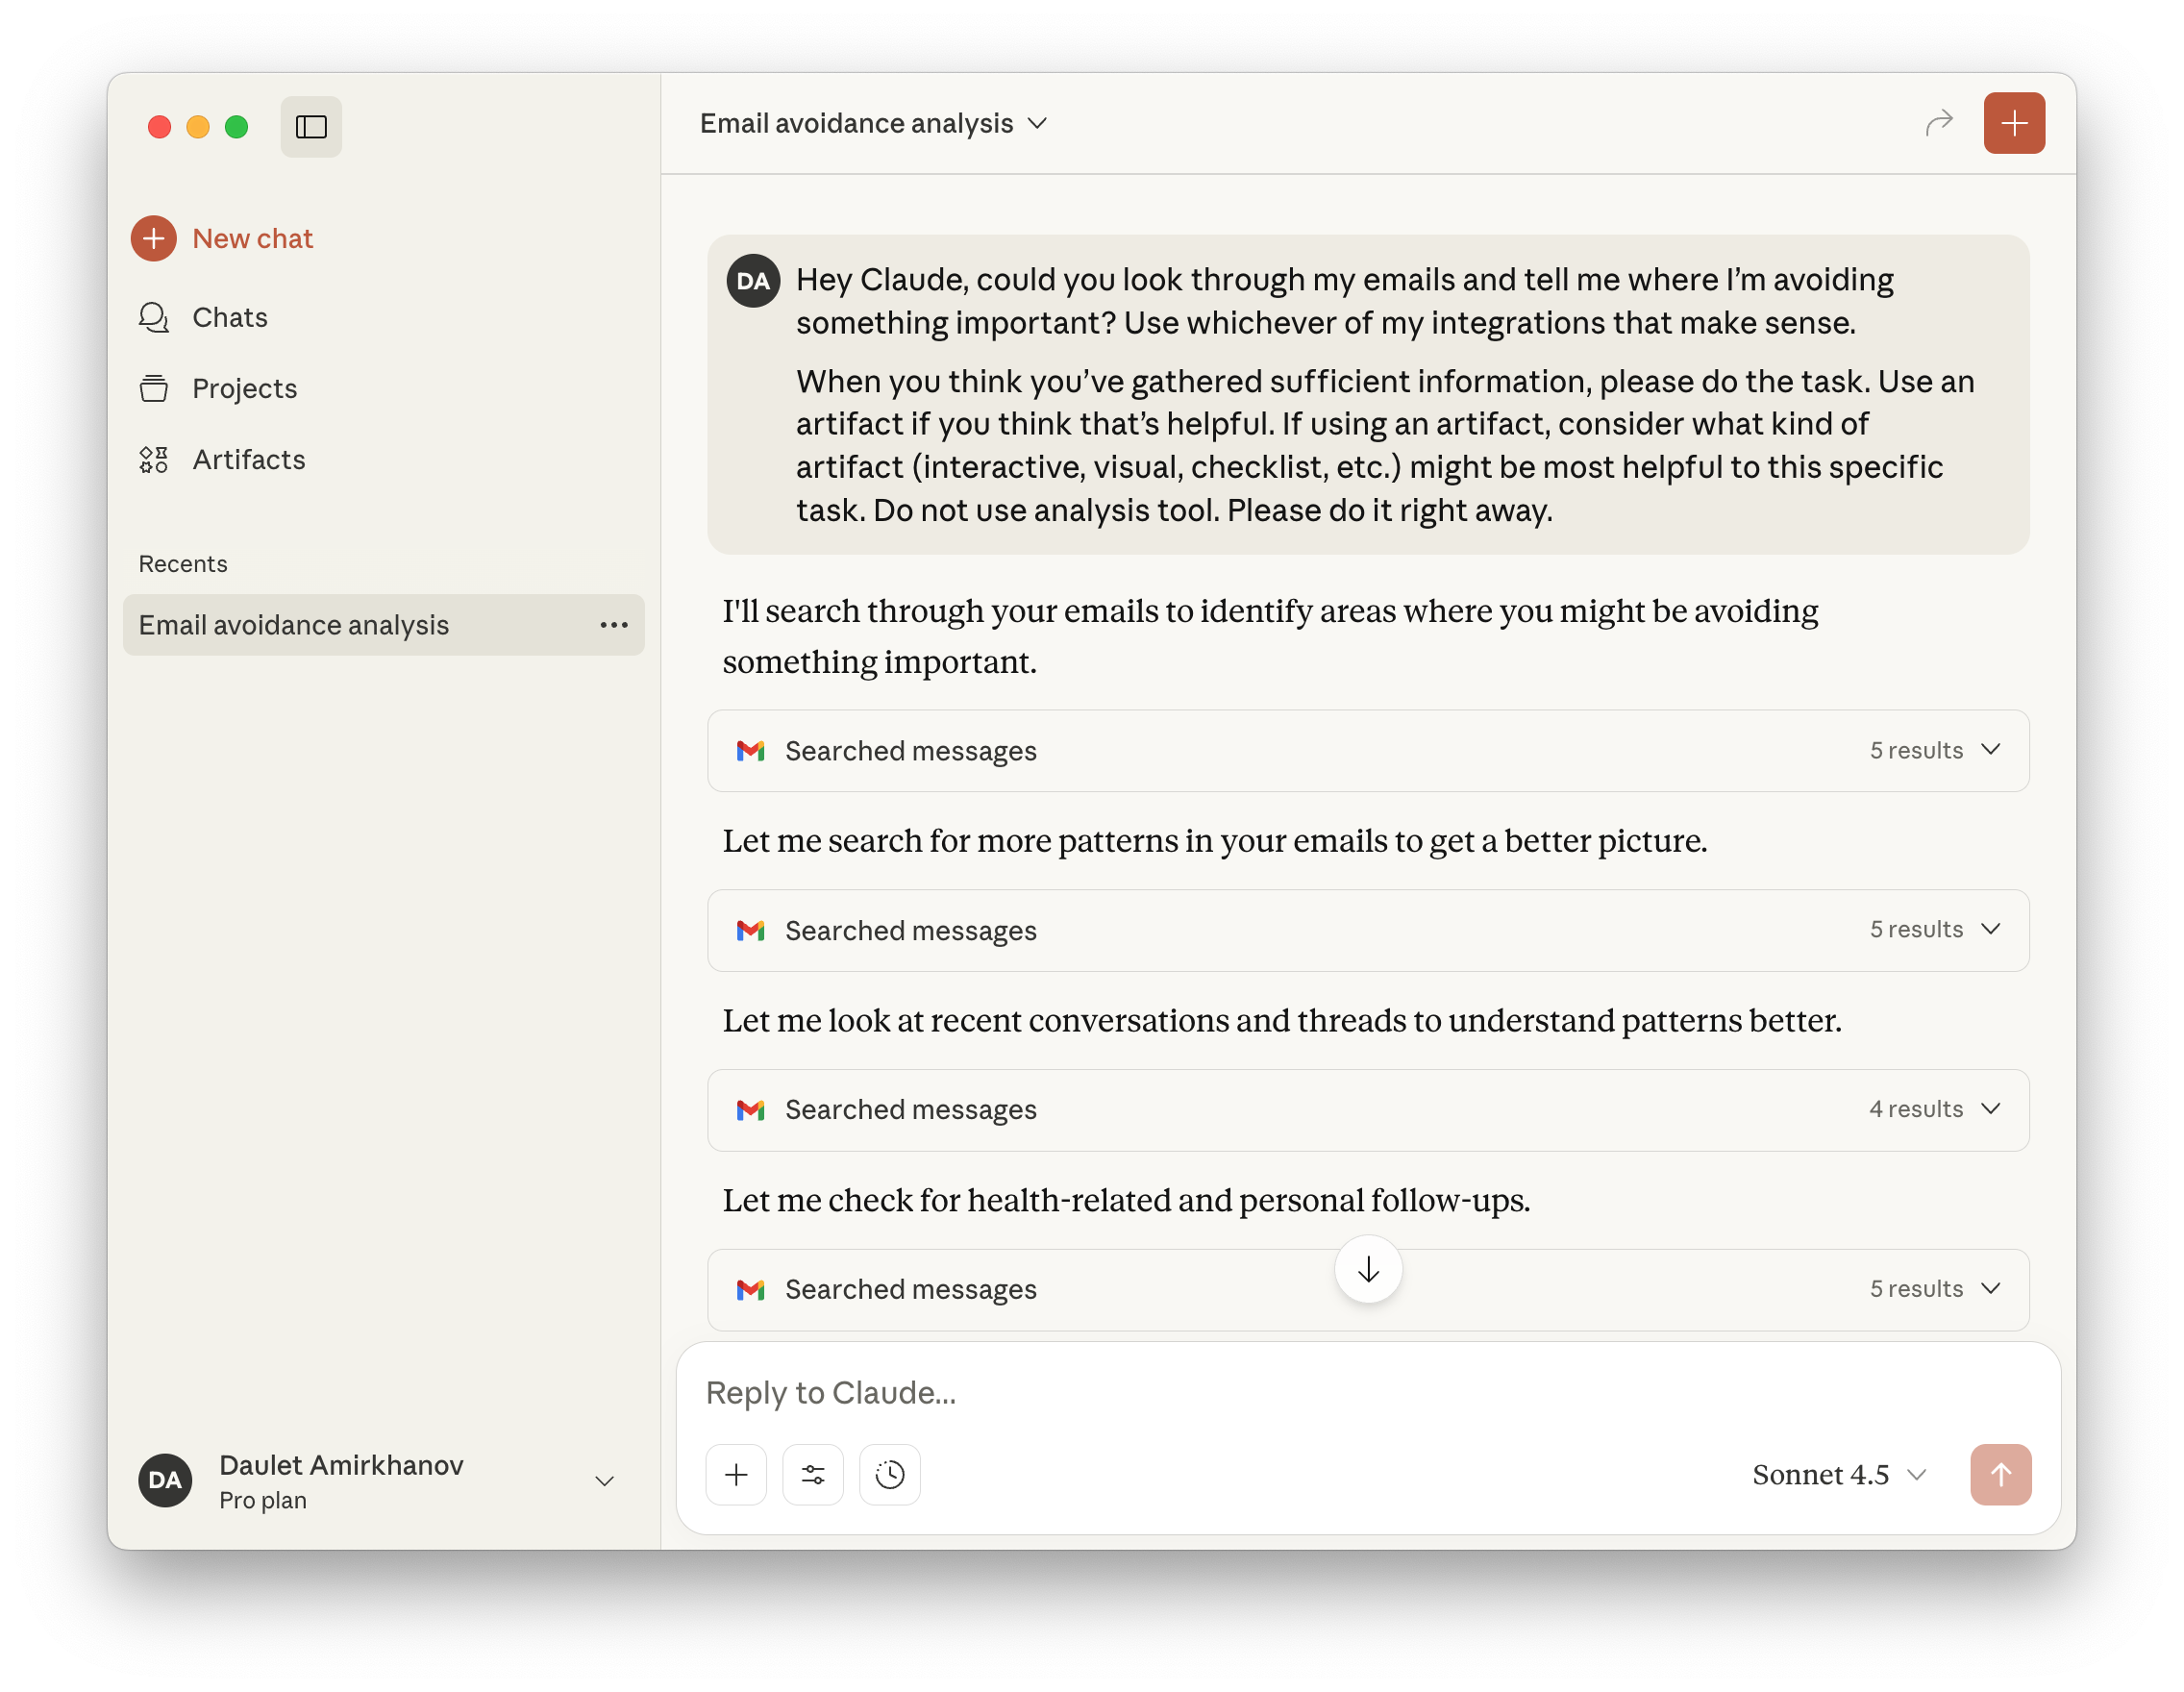Open search and tools sliders icon
2184x1692 pixels.
coord(812,1474)
